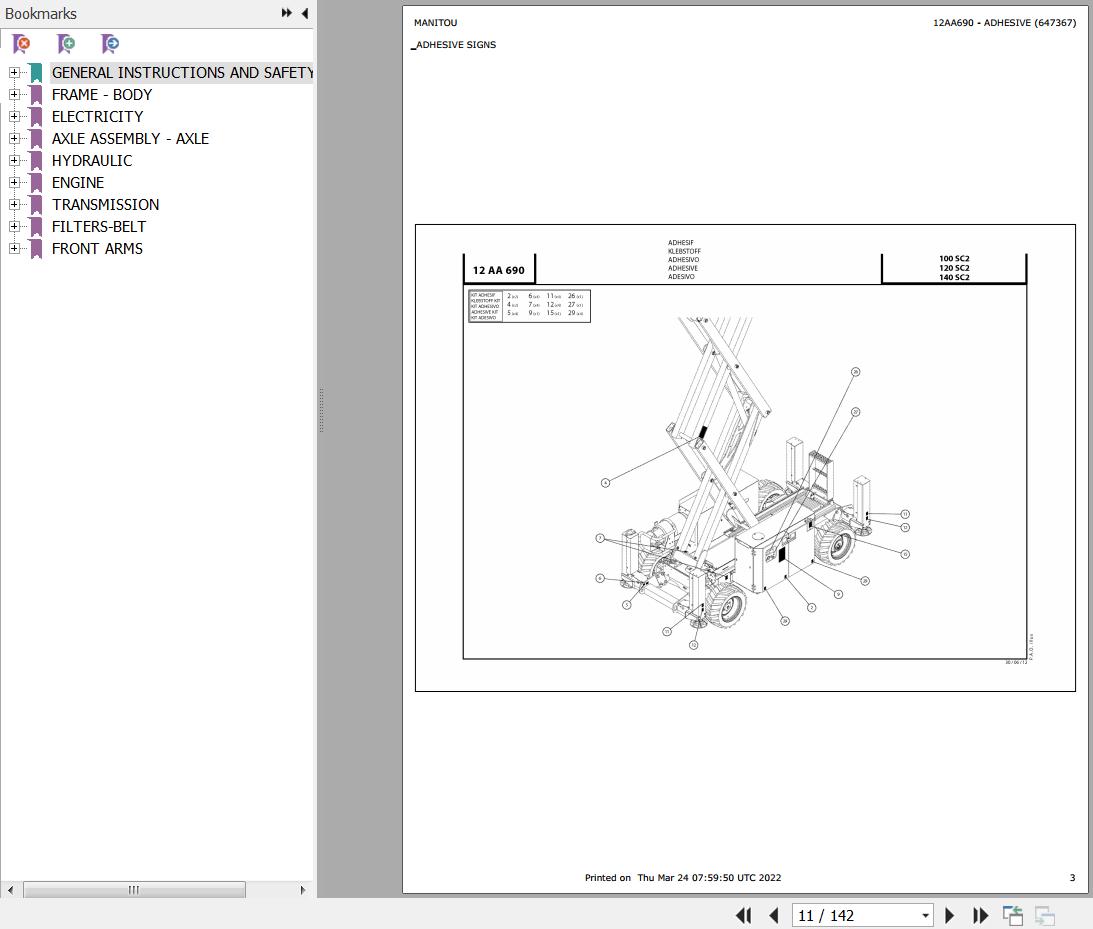Expand the GENERAL INSTRUCTIONS AND SAFETY bookmark
Image resolution: width=1093 pixels, height=929 pixels.
[x=14, y=72]
